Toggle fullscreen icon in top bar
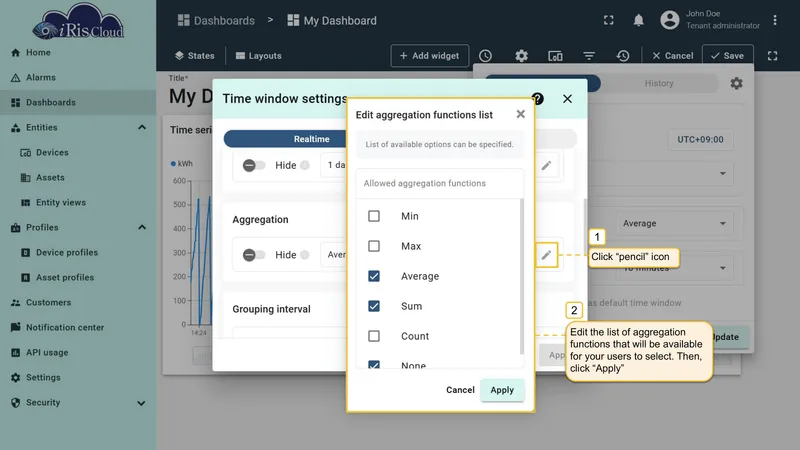This screenshot has height=450, width=800. (x=609, y=20)
